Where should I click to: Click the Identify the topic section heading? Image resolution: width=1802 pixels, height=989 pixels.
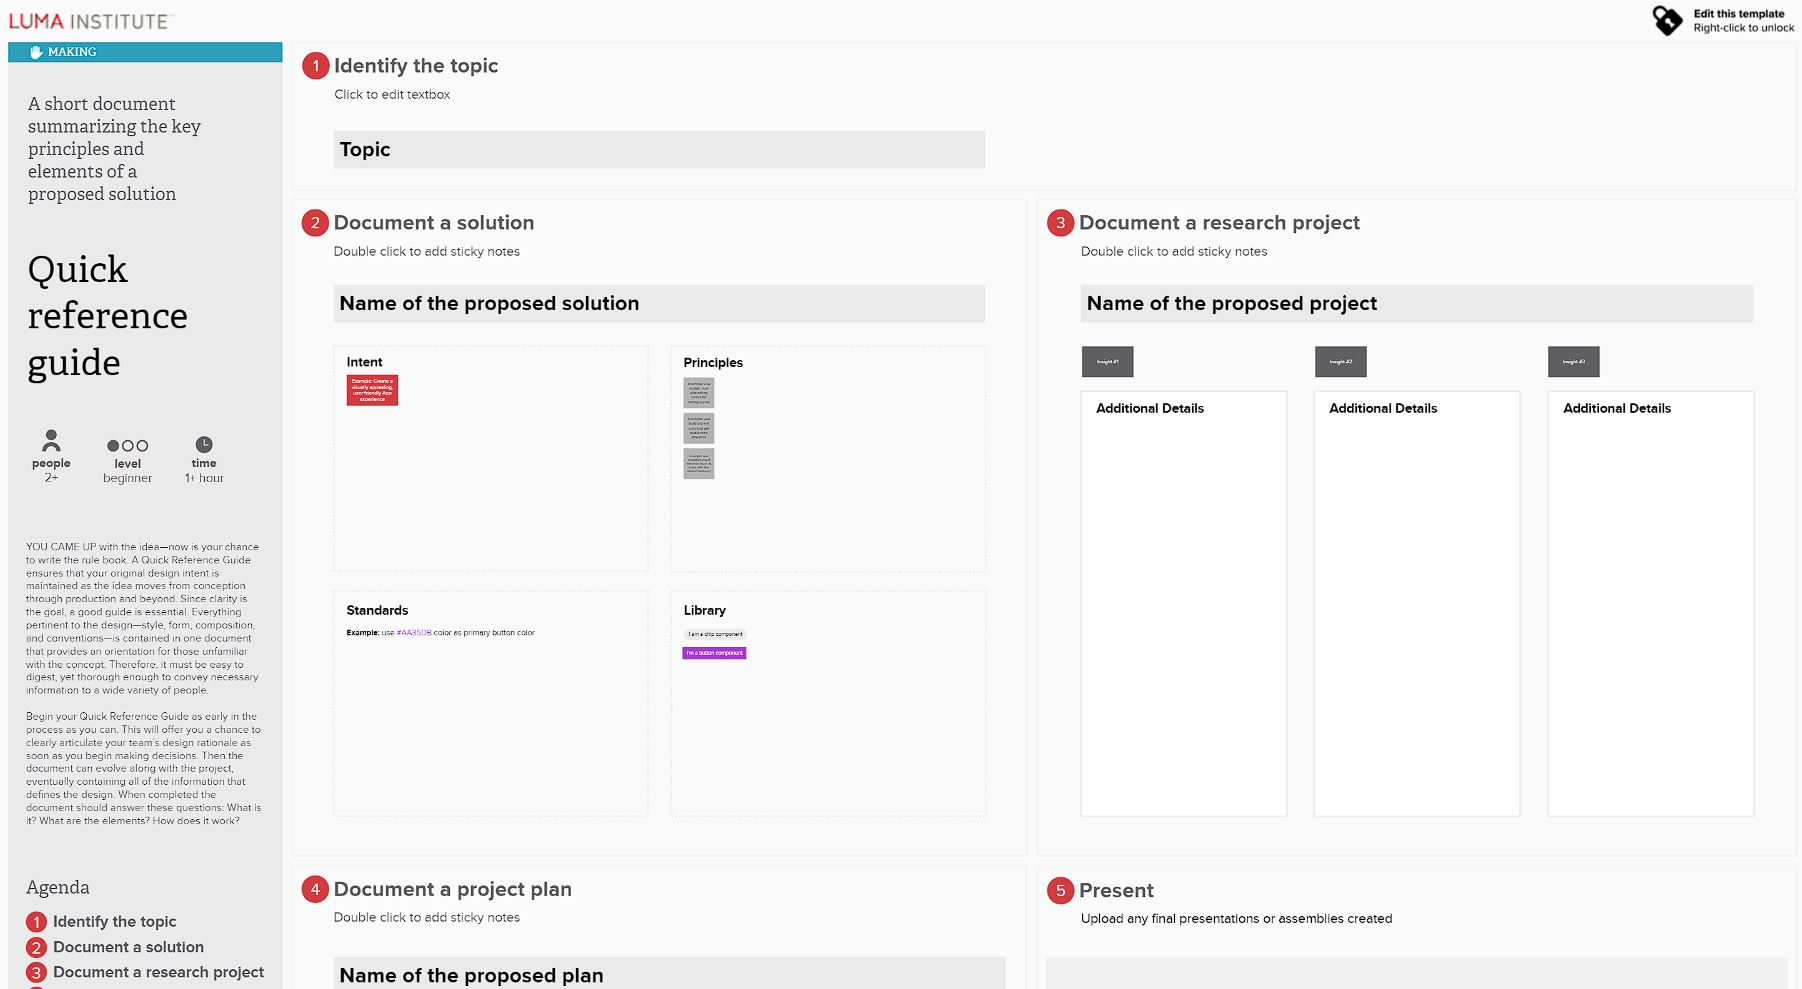click(416, 66)
